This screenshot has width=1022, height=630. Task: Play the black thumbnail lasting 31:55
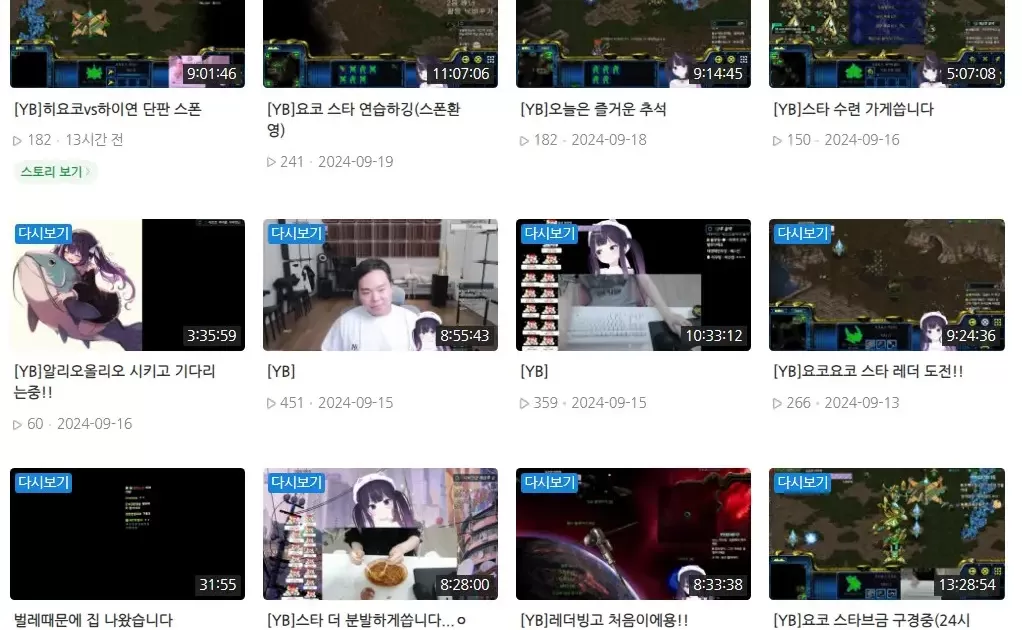tap(127, 534)
